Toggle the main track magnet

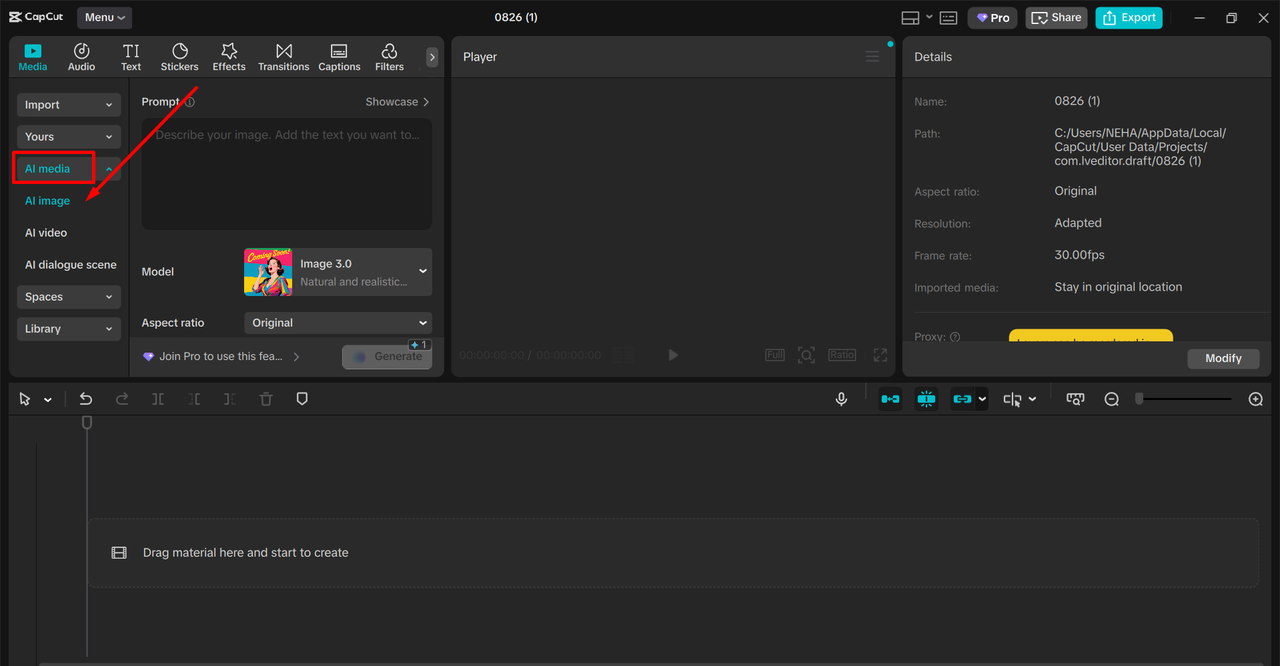coord(890,399)
